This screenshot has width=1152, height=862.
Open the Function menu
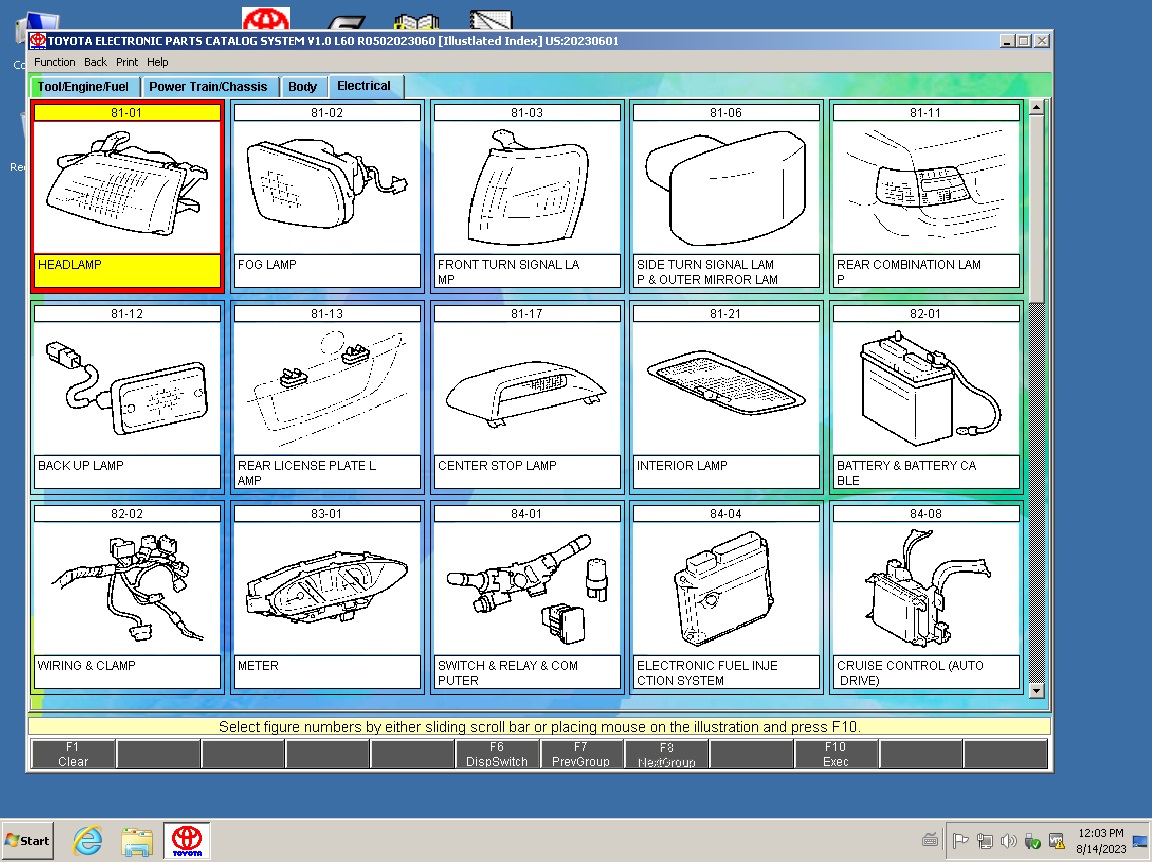54,62
